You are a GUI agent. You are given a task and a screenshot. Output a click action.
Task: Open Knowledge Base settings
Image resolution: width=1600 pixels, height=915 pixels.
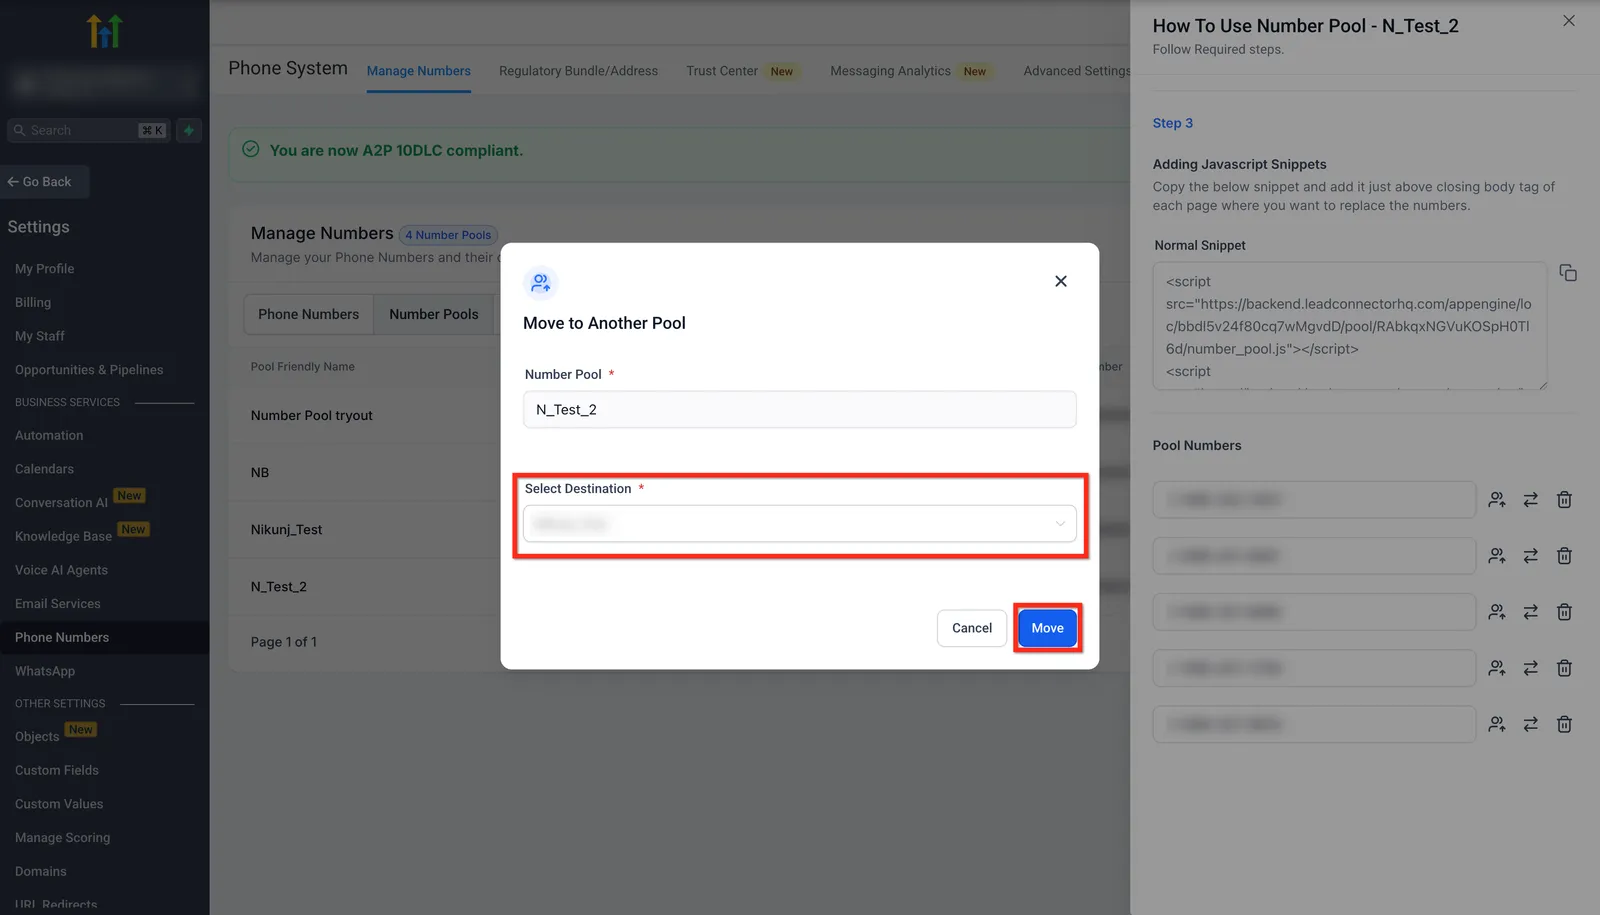63,536
